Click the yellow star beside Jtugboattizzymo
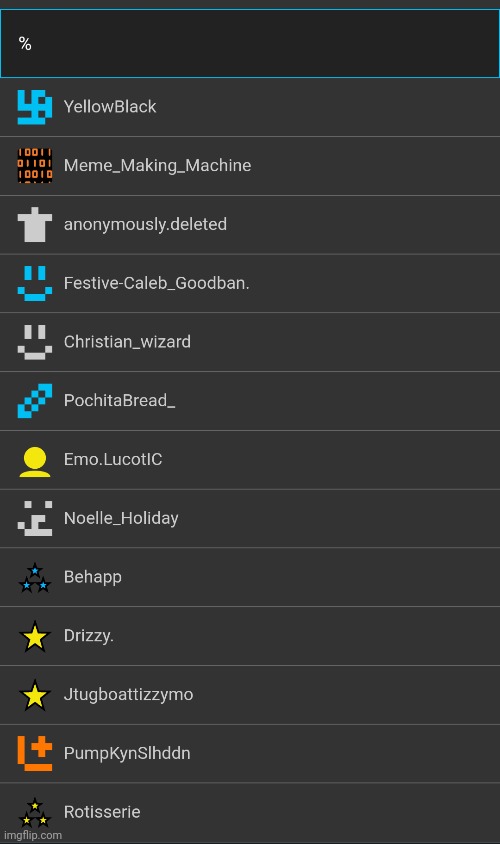 tap(34, 694)
